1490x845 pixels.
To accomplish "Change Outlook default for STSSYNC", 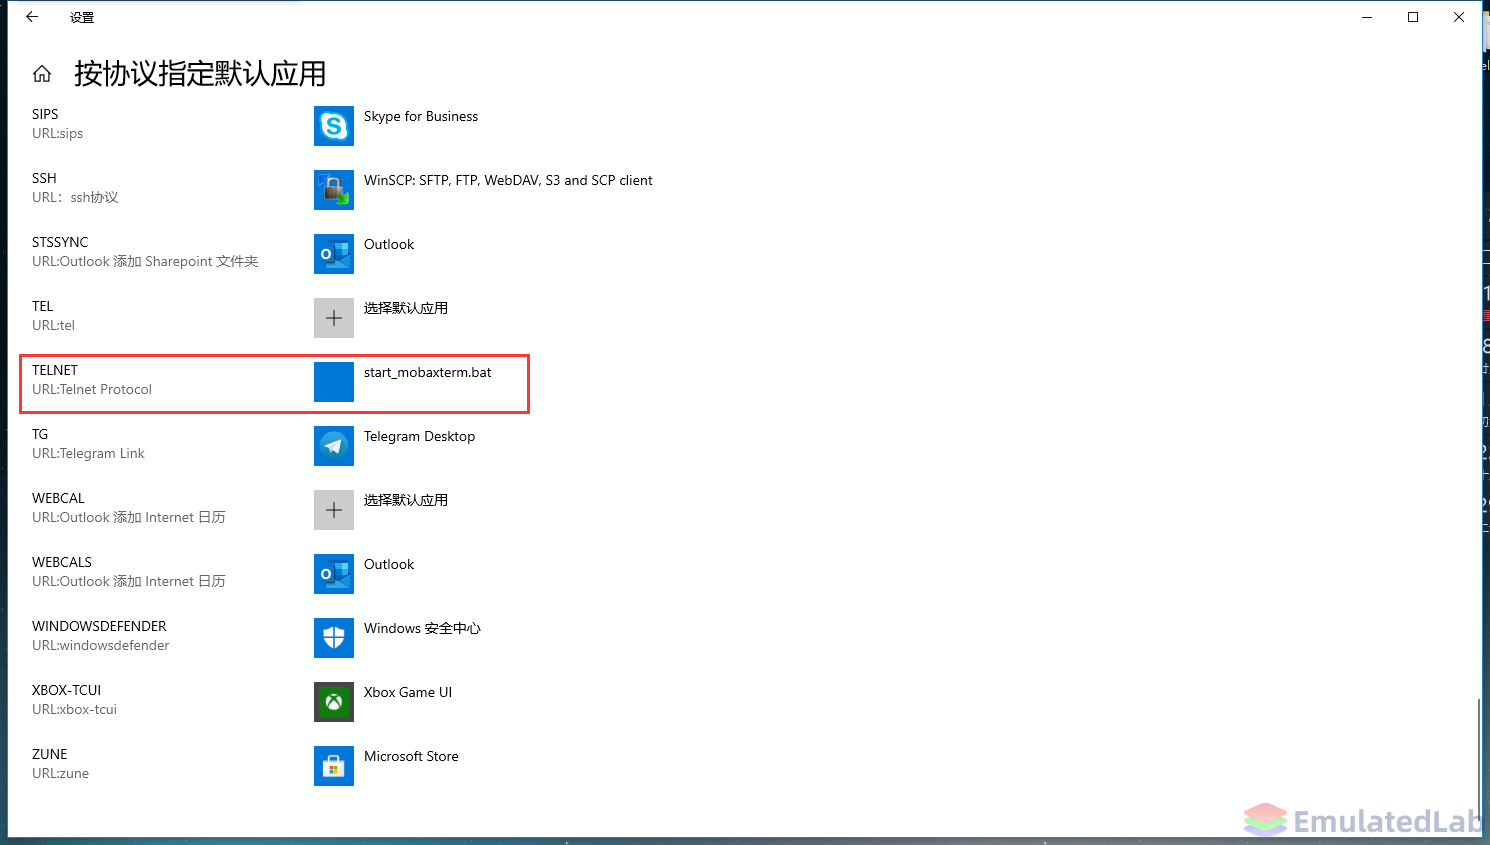I will click(x=389, y=244).
